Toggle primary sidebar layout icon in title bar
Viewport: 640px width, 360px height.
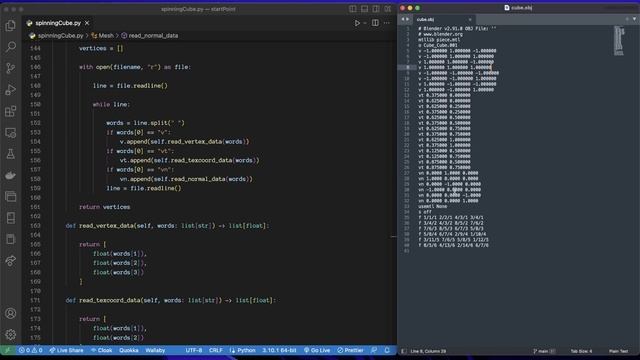tap(353, 9)
